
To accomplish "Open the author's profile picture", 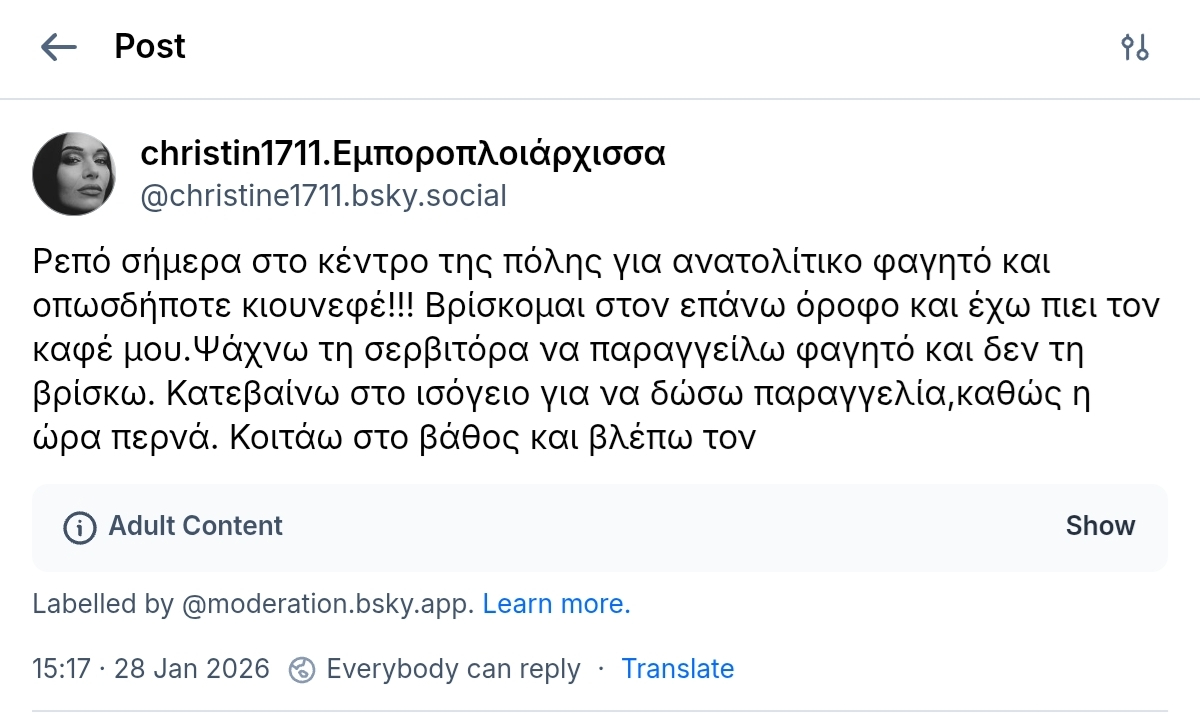I will (74, 173).
